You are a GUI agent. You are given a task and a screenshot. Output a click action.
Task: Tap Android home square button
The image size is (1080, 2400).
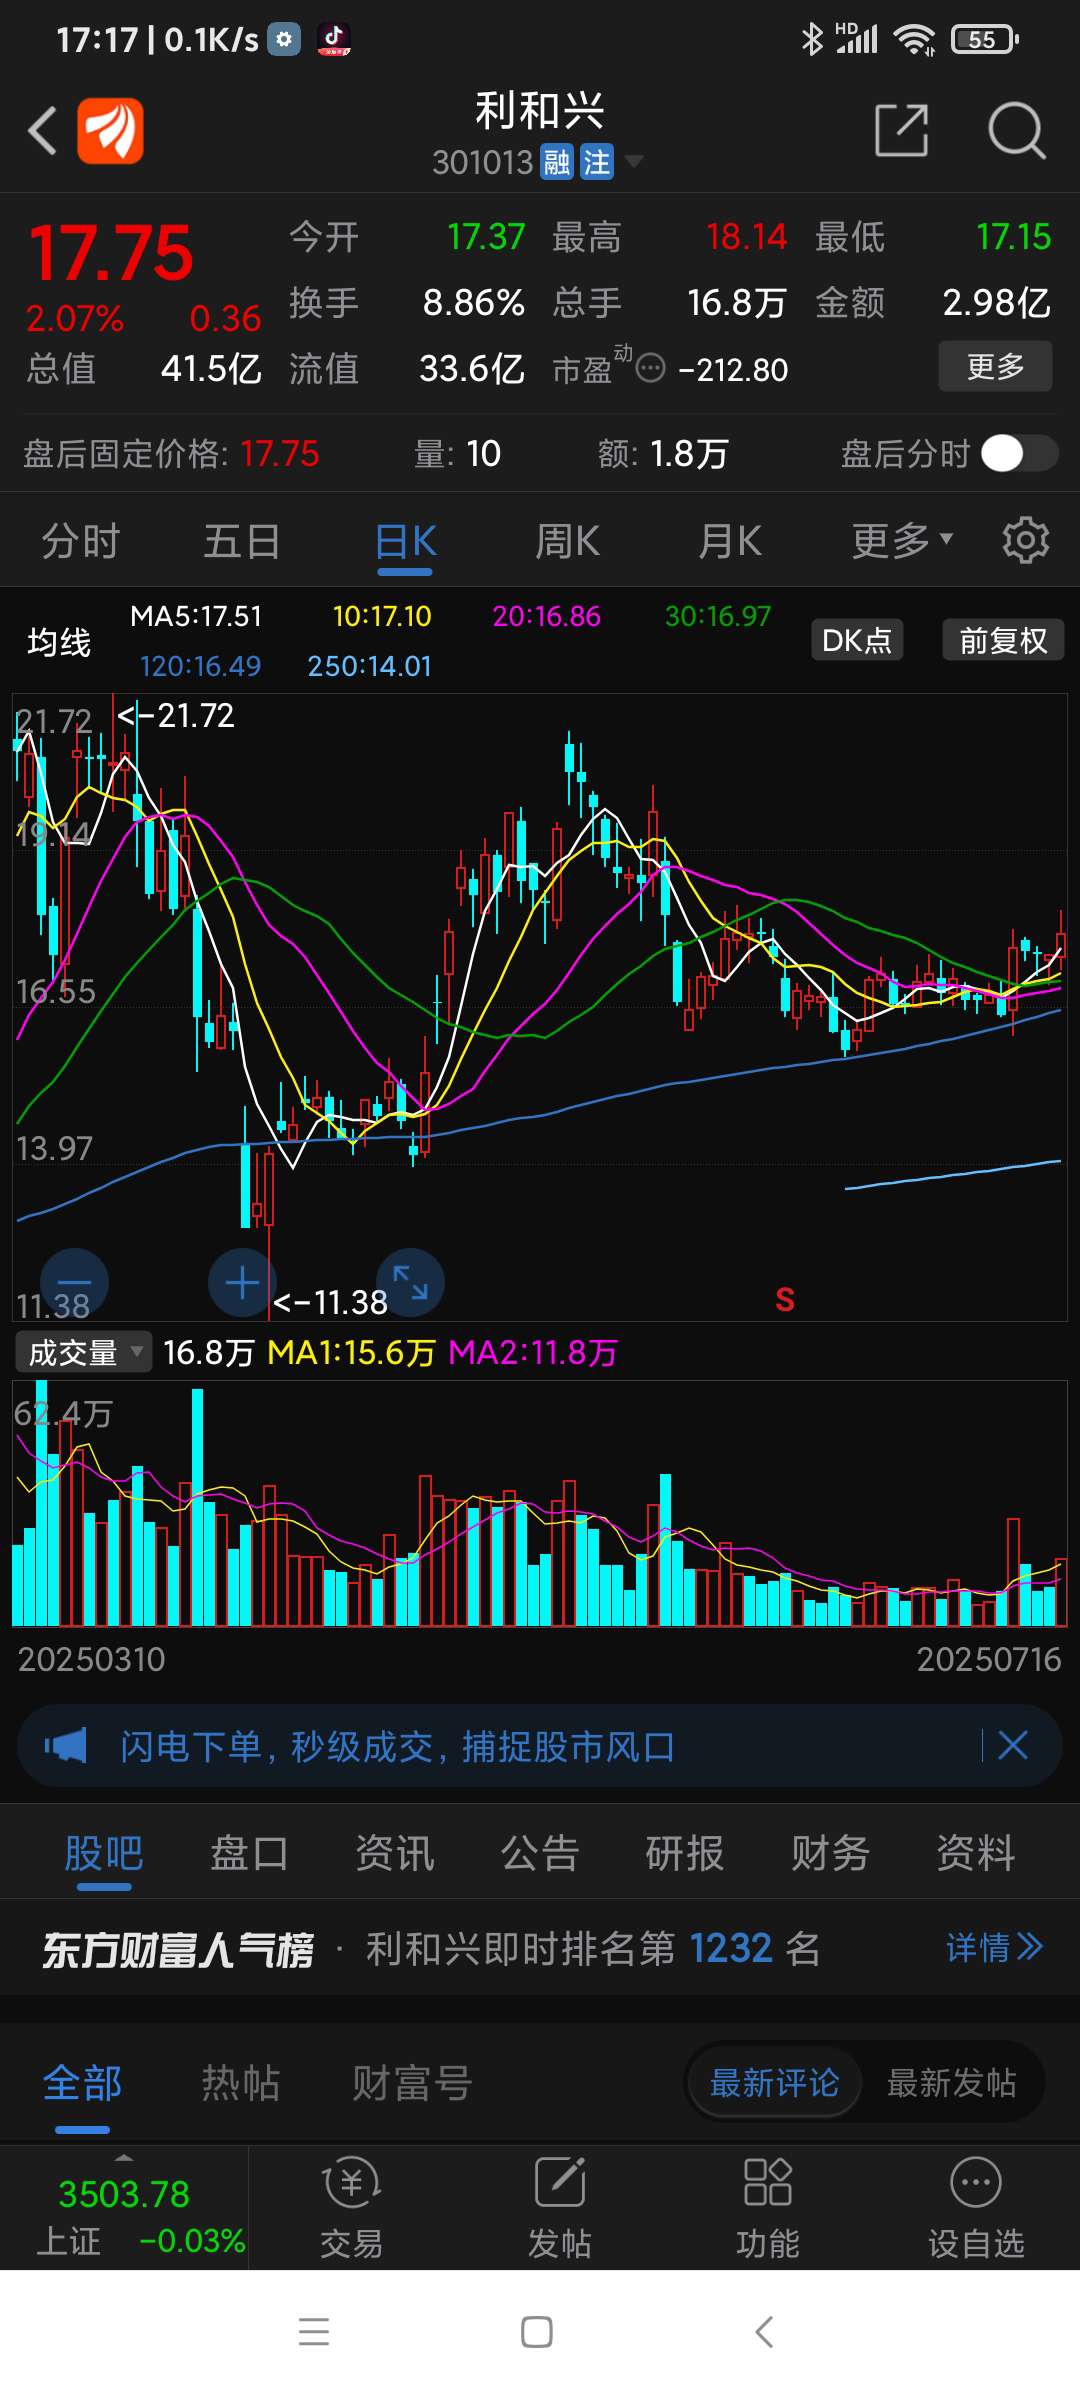(x=537, y=2332)
